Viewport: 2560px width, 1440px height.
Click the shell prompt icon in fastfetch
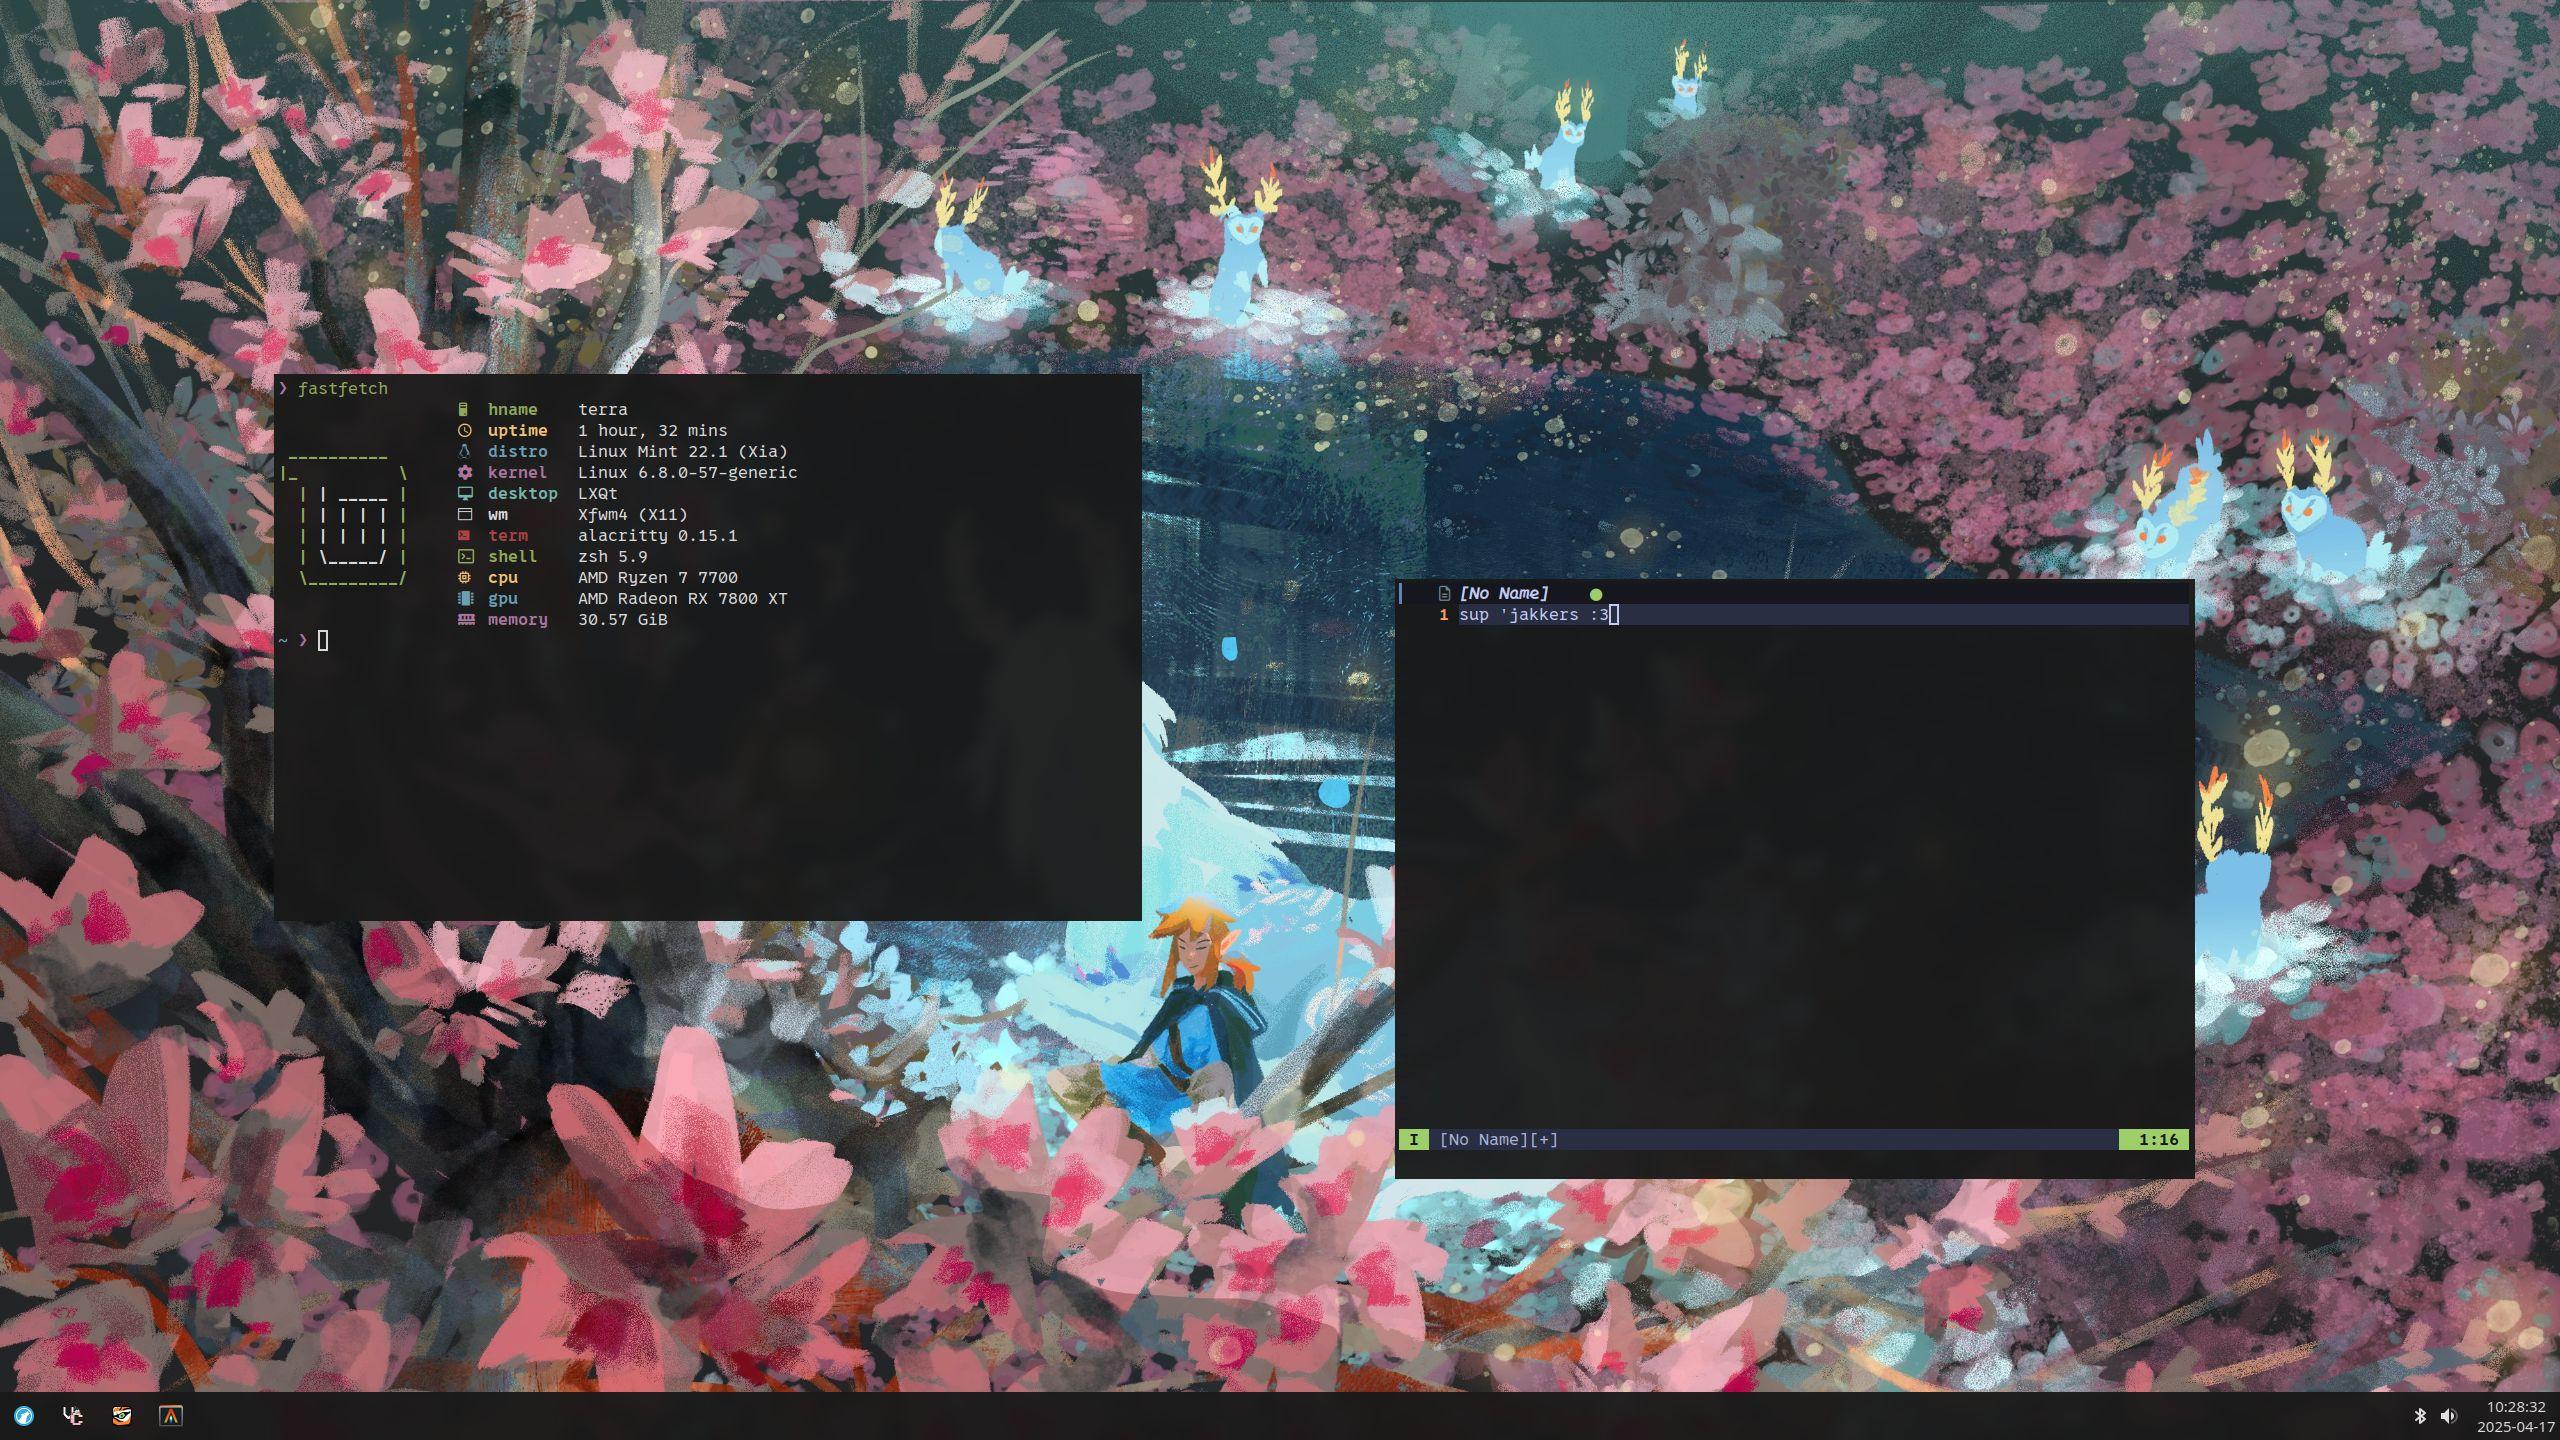coord(465,556)
